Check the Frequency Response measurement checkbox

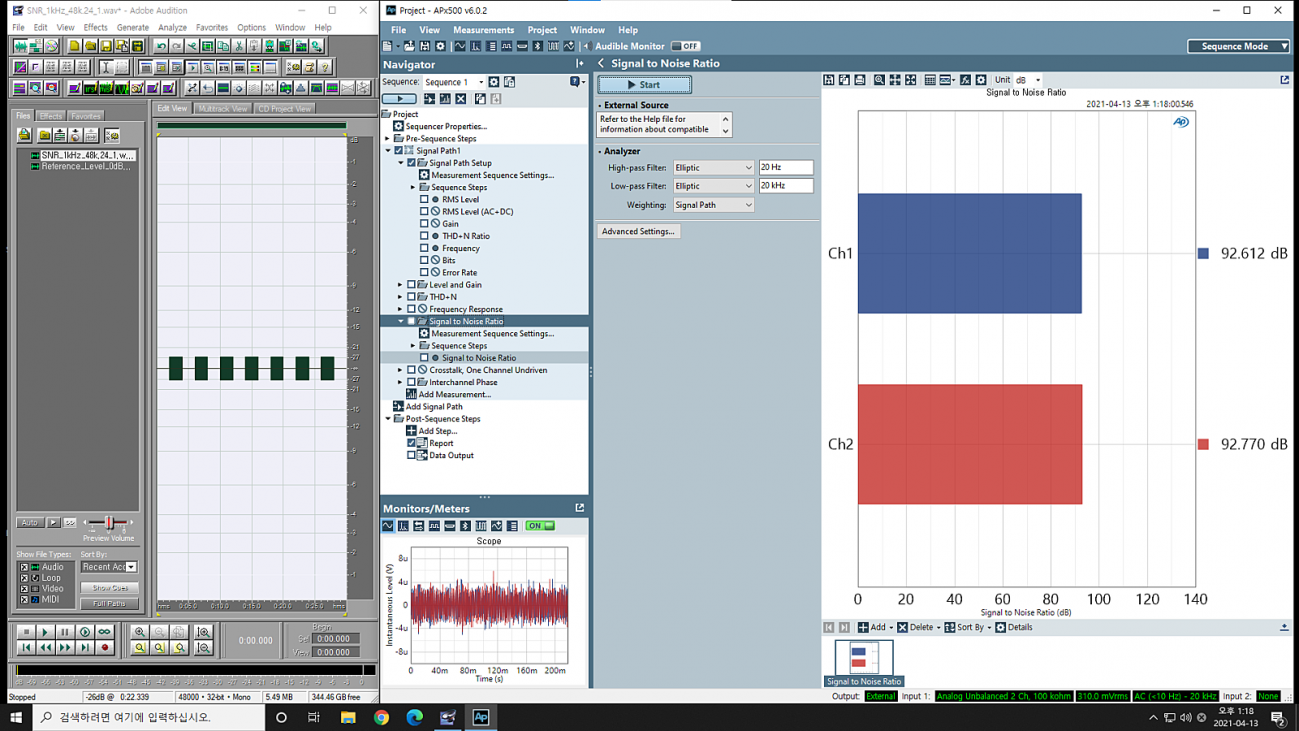(x=411, y=309)
